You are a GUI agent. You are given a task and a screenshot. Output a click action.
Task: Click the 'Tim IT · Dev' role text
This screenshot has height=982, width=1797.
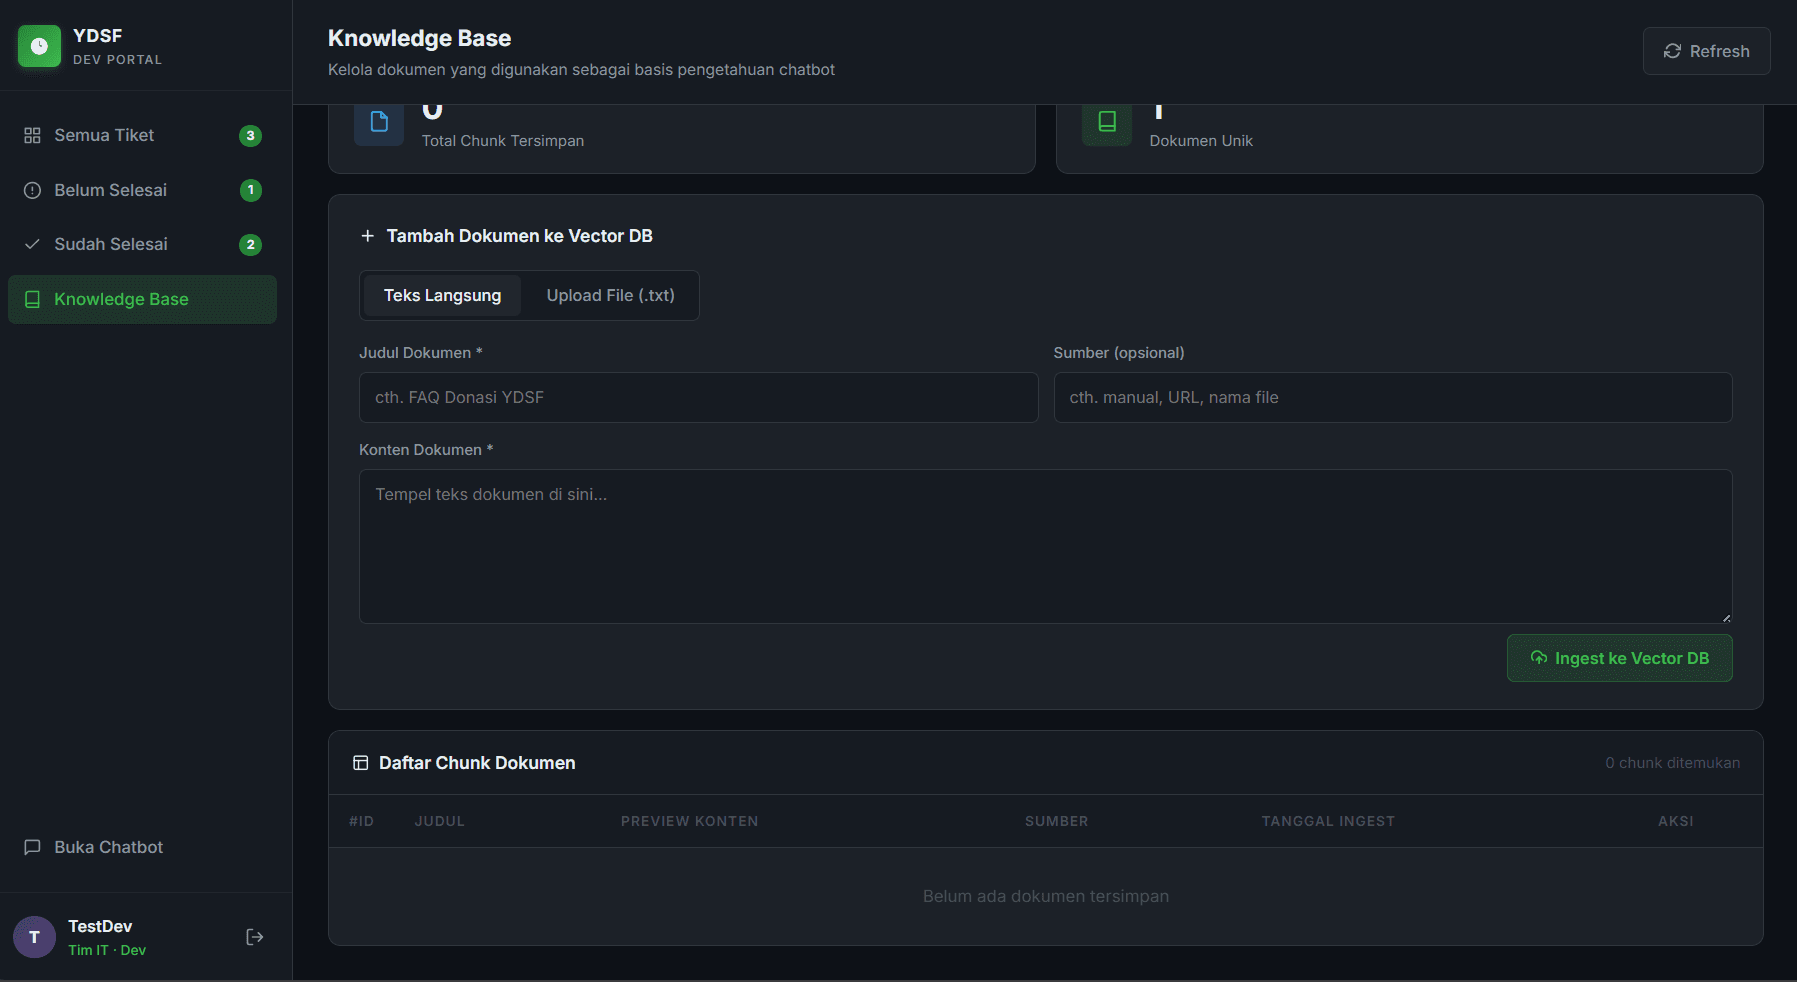point(107,950)
